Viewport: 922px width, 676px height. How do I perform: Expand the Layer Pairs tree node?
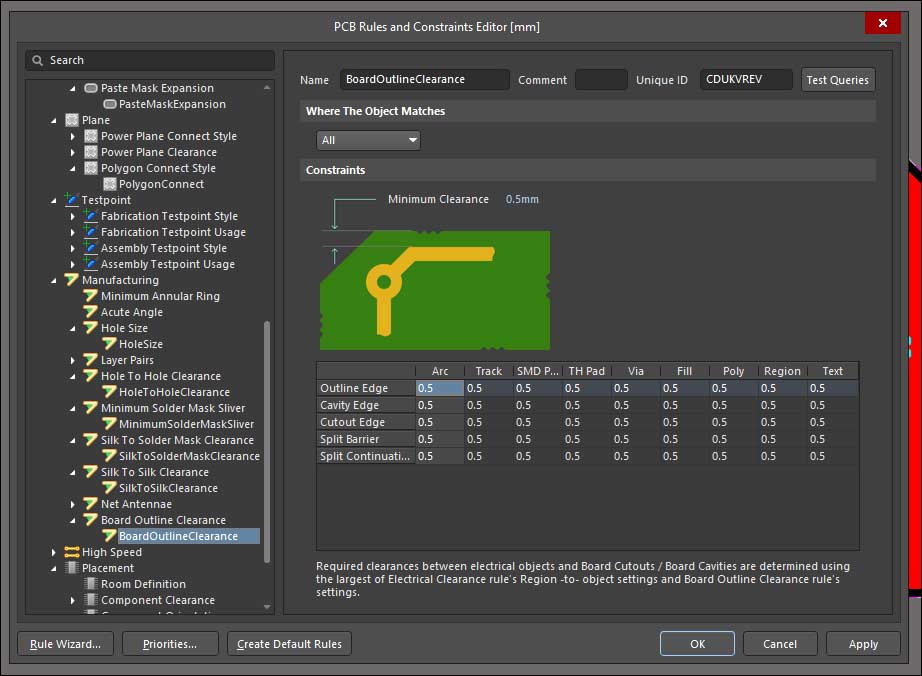(73, 360)
